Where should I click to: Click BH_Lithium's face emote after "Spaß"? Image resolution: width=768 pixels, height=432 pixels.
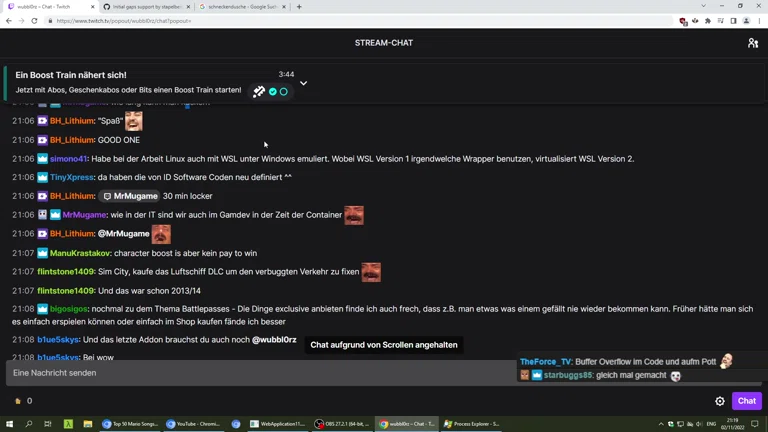134,121
